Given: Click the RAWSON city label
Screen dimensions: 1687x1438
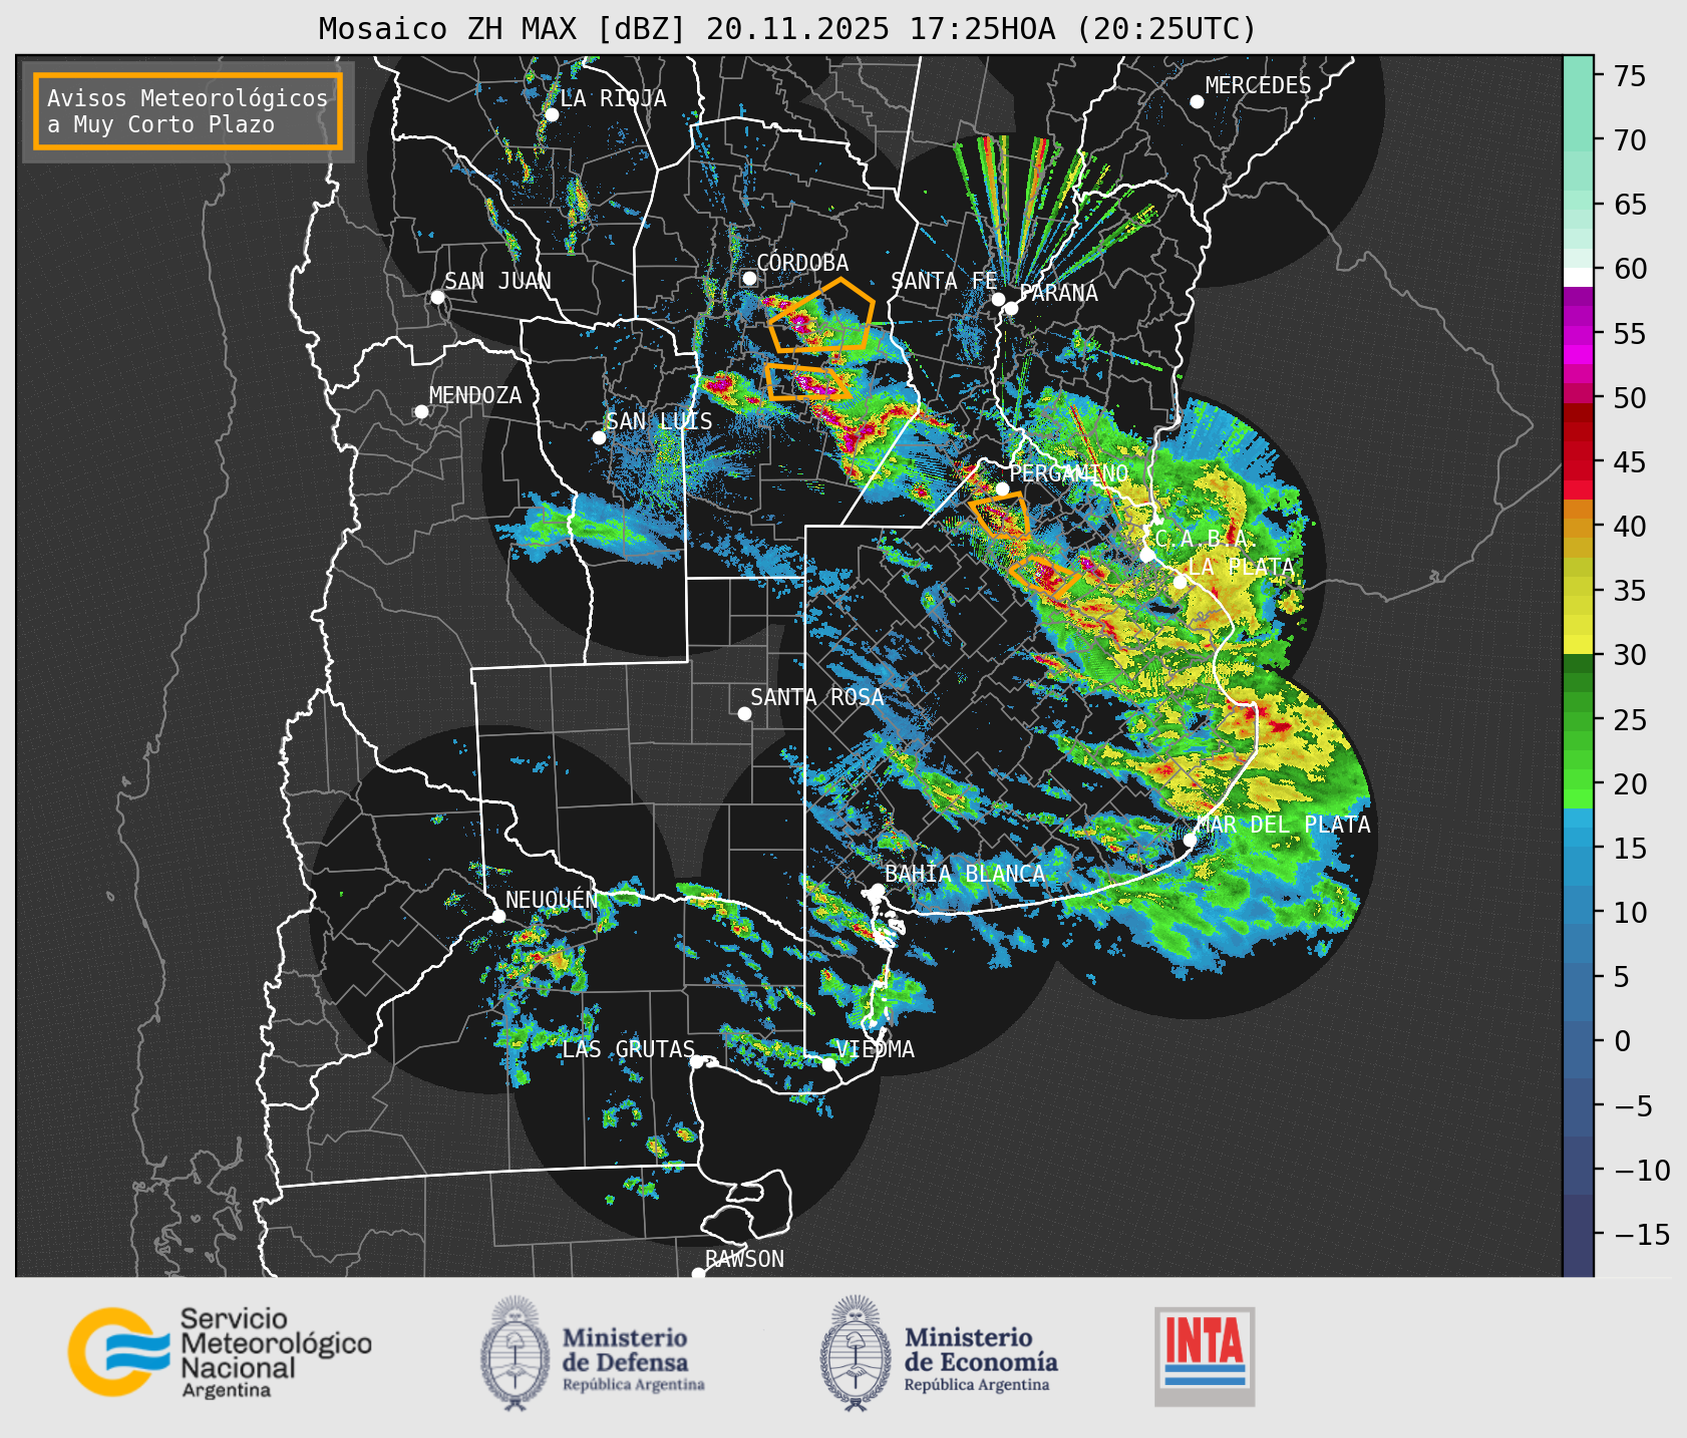Looking at the screenshot, I should click(x=744, y=1259).
